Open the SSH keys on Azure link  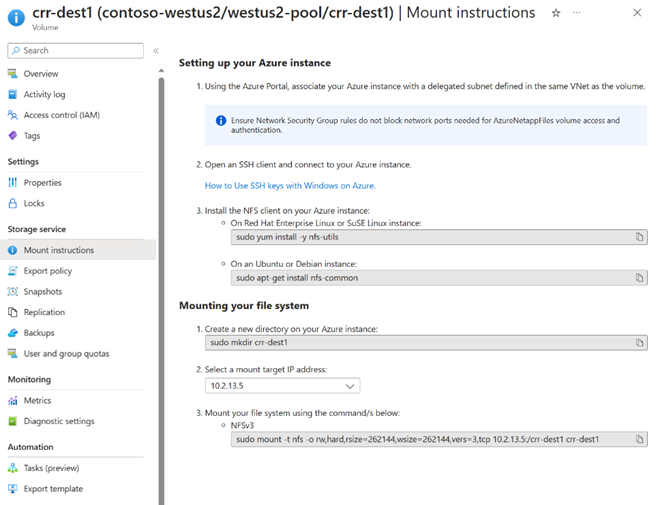290,185
